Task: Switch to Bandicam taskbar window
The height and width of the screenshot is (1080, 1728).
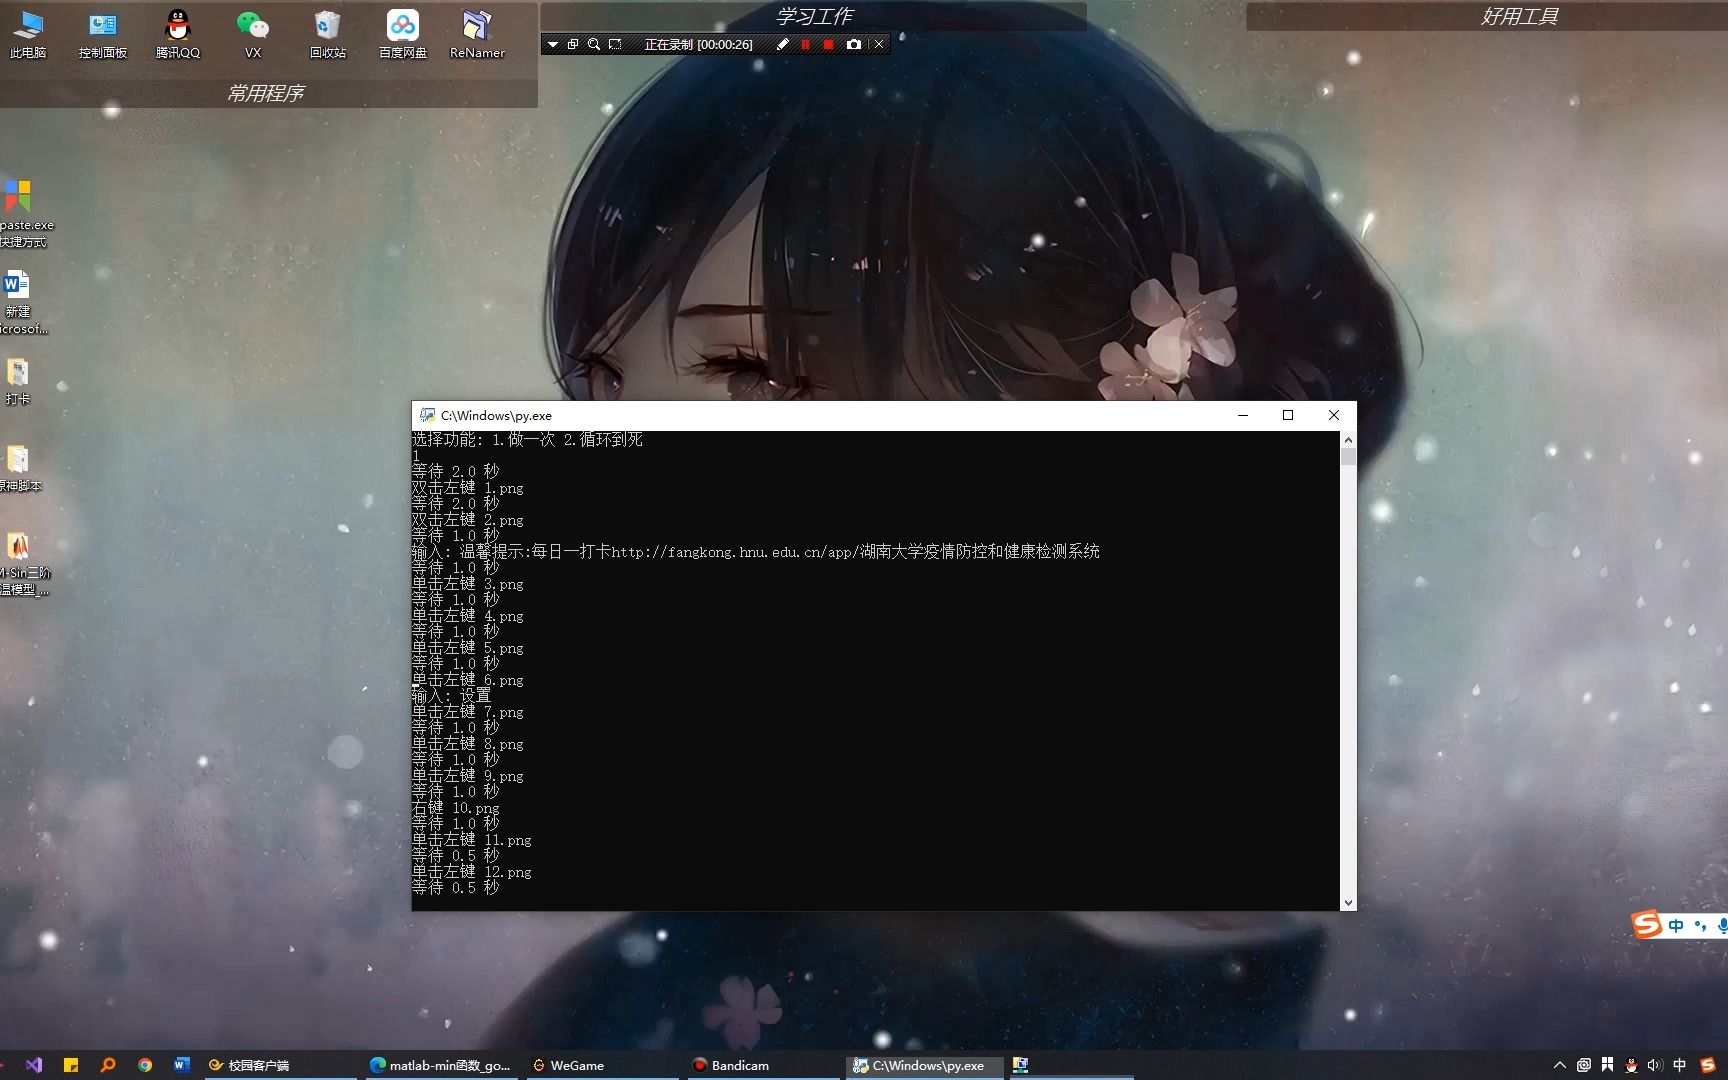Action: (x=762, y=1065)
